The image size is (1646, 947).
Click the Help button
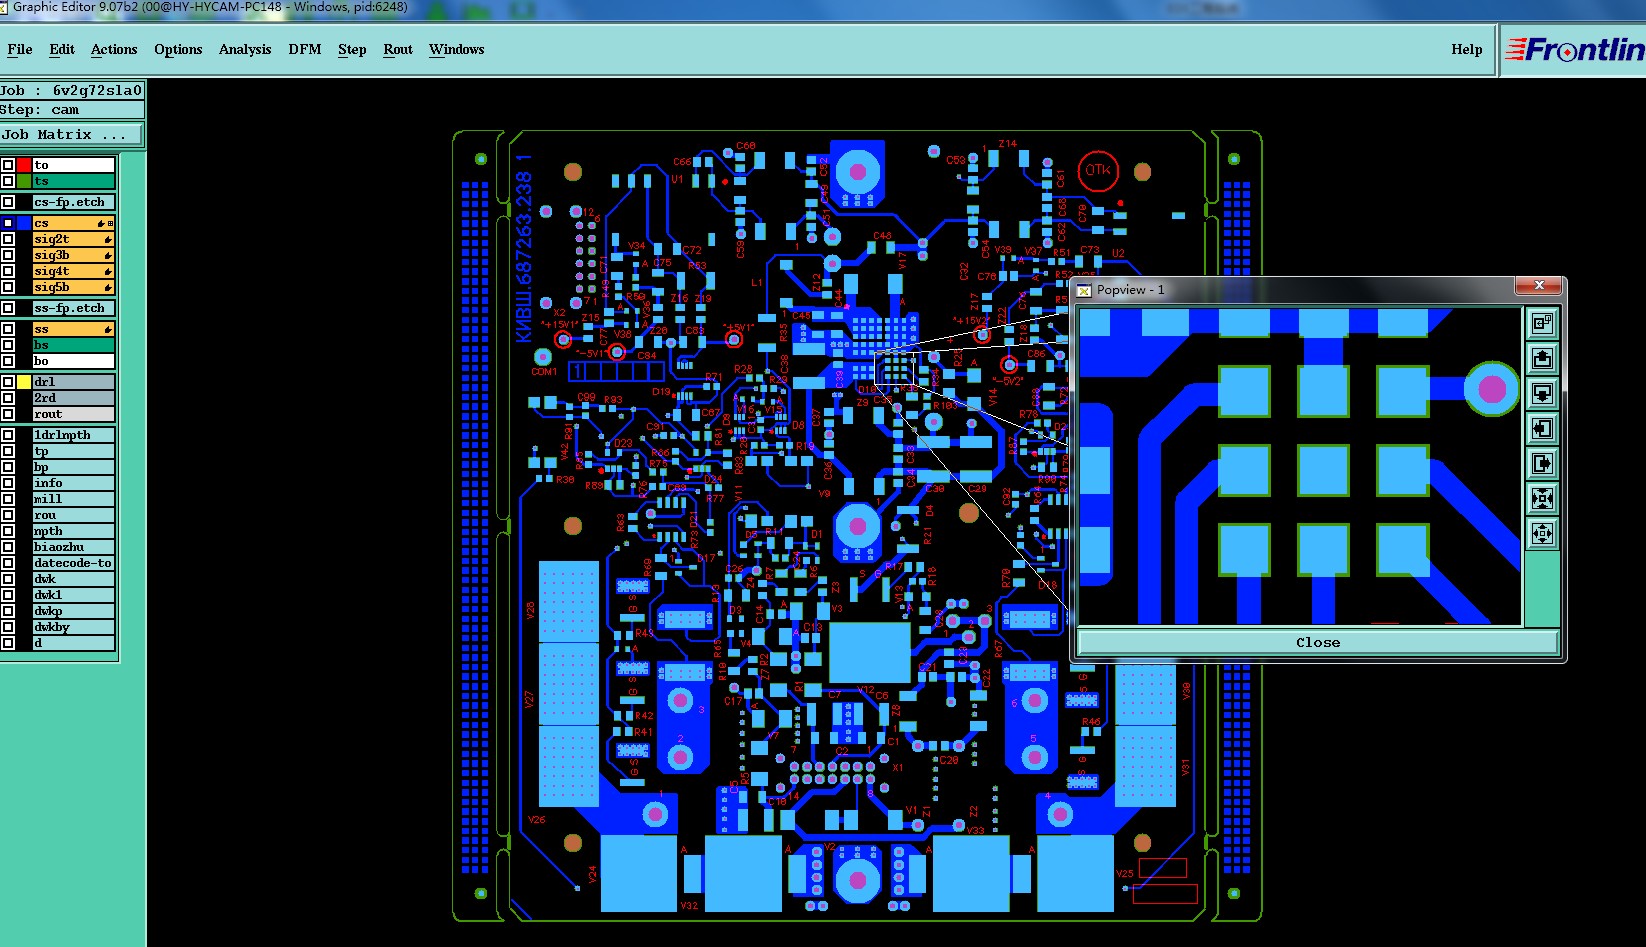[1467, 49]
